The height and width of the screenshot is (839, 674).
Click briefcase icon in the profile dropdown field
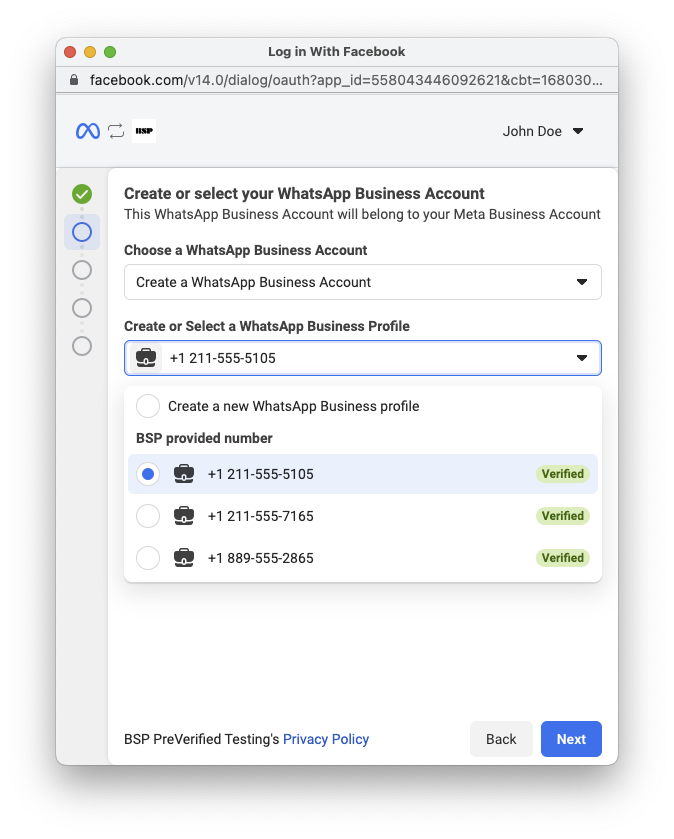point(146,358)
